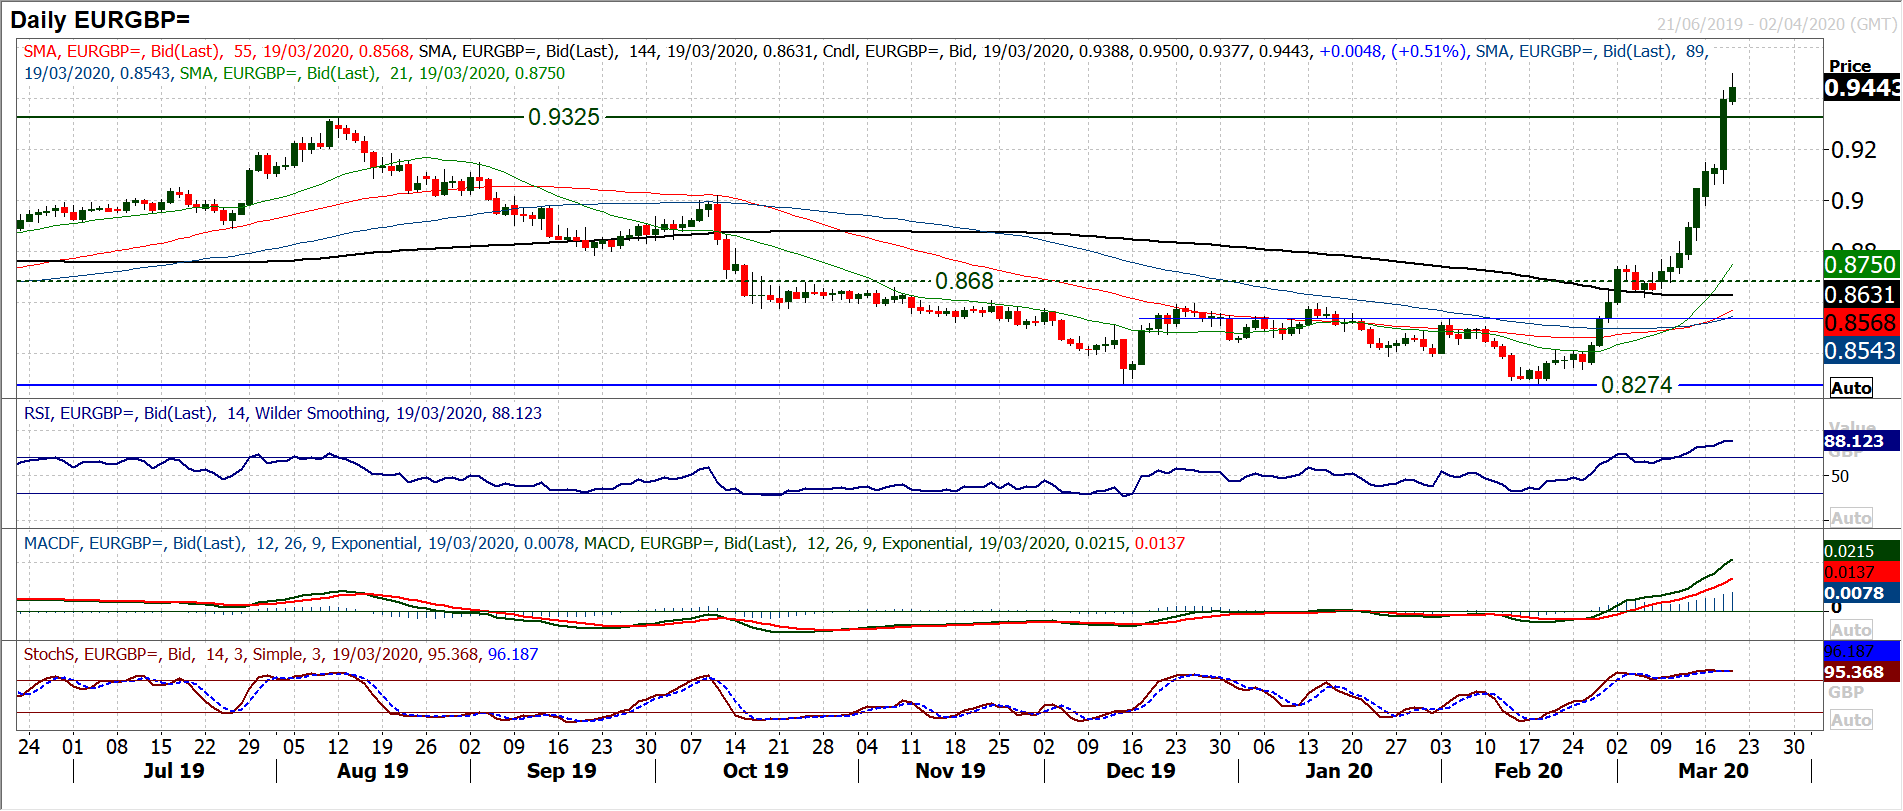
Task: Click the latest candlestick above 0.9325
Action: pos(1732,92)
